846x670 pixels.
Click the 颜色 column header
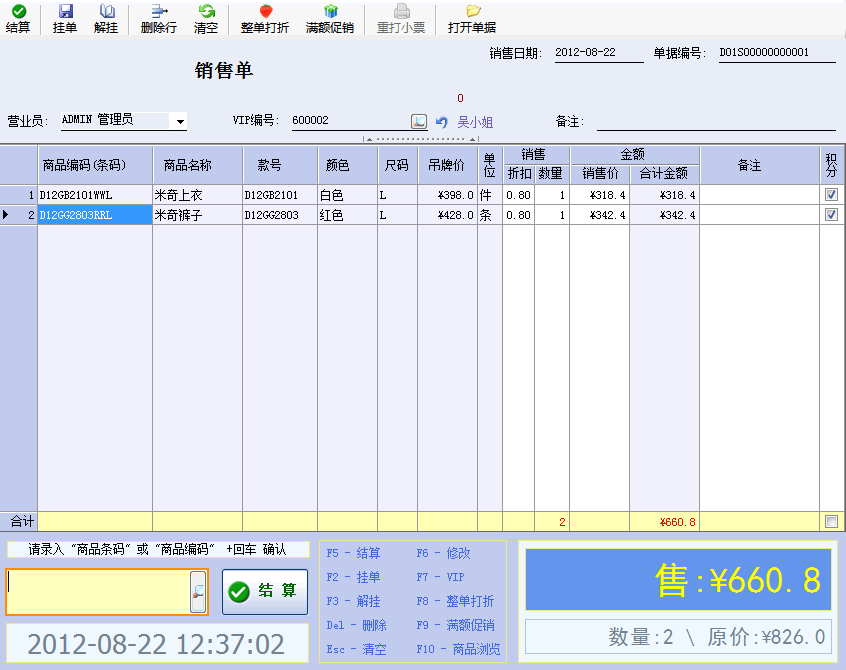(x=347, y=165)
